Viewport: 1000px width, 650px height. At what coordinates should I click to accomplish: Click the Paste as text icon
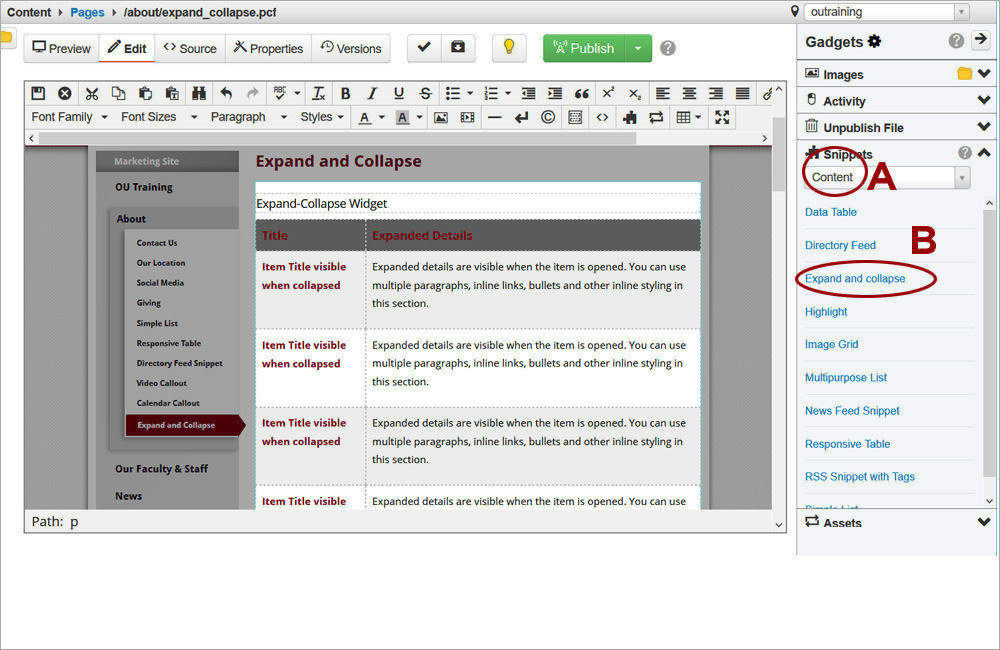172,93
